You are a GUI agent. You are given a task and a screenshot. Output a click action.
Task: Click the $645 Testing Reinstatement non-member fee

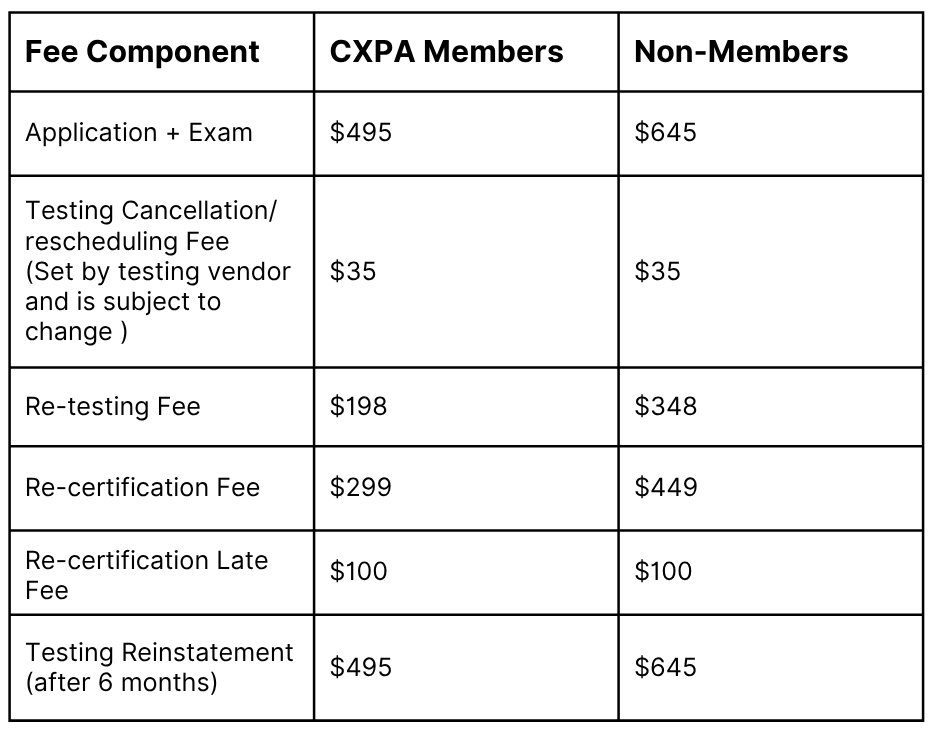tap(665, 667)
